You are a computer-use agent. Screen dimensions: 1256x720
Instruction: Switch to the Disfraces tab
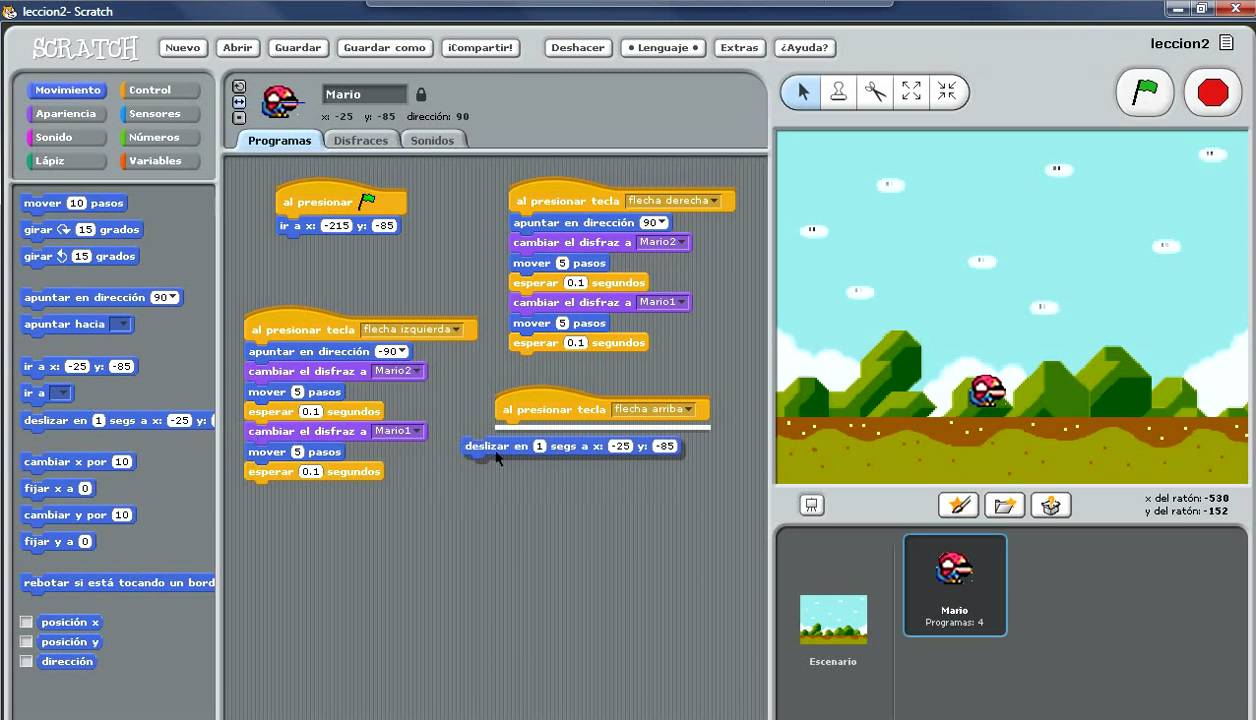pos(360,140)
